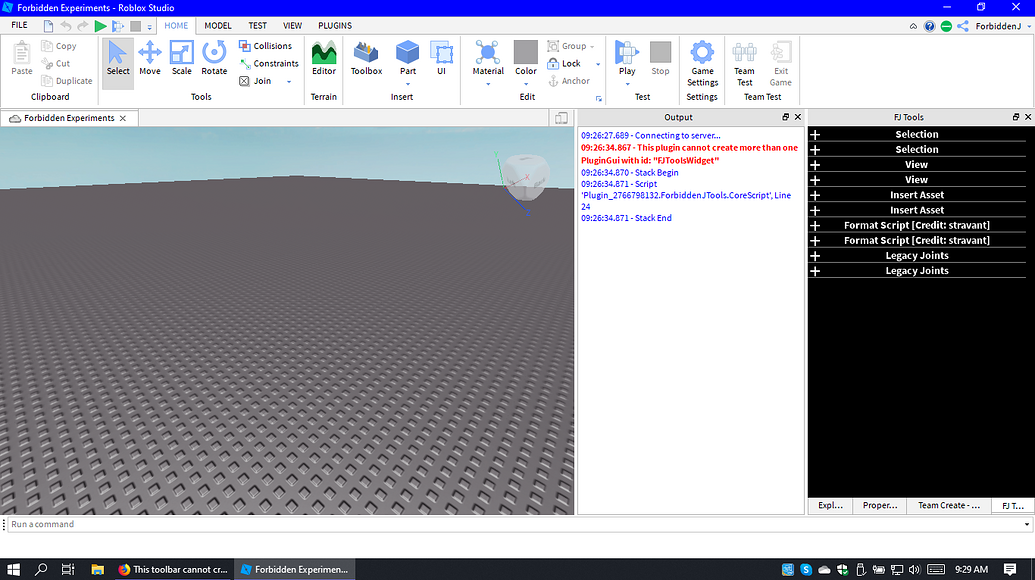Switch to the Team Create tab

946,505
